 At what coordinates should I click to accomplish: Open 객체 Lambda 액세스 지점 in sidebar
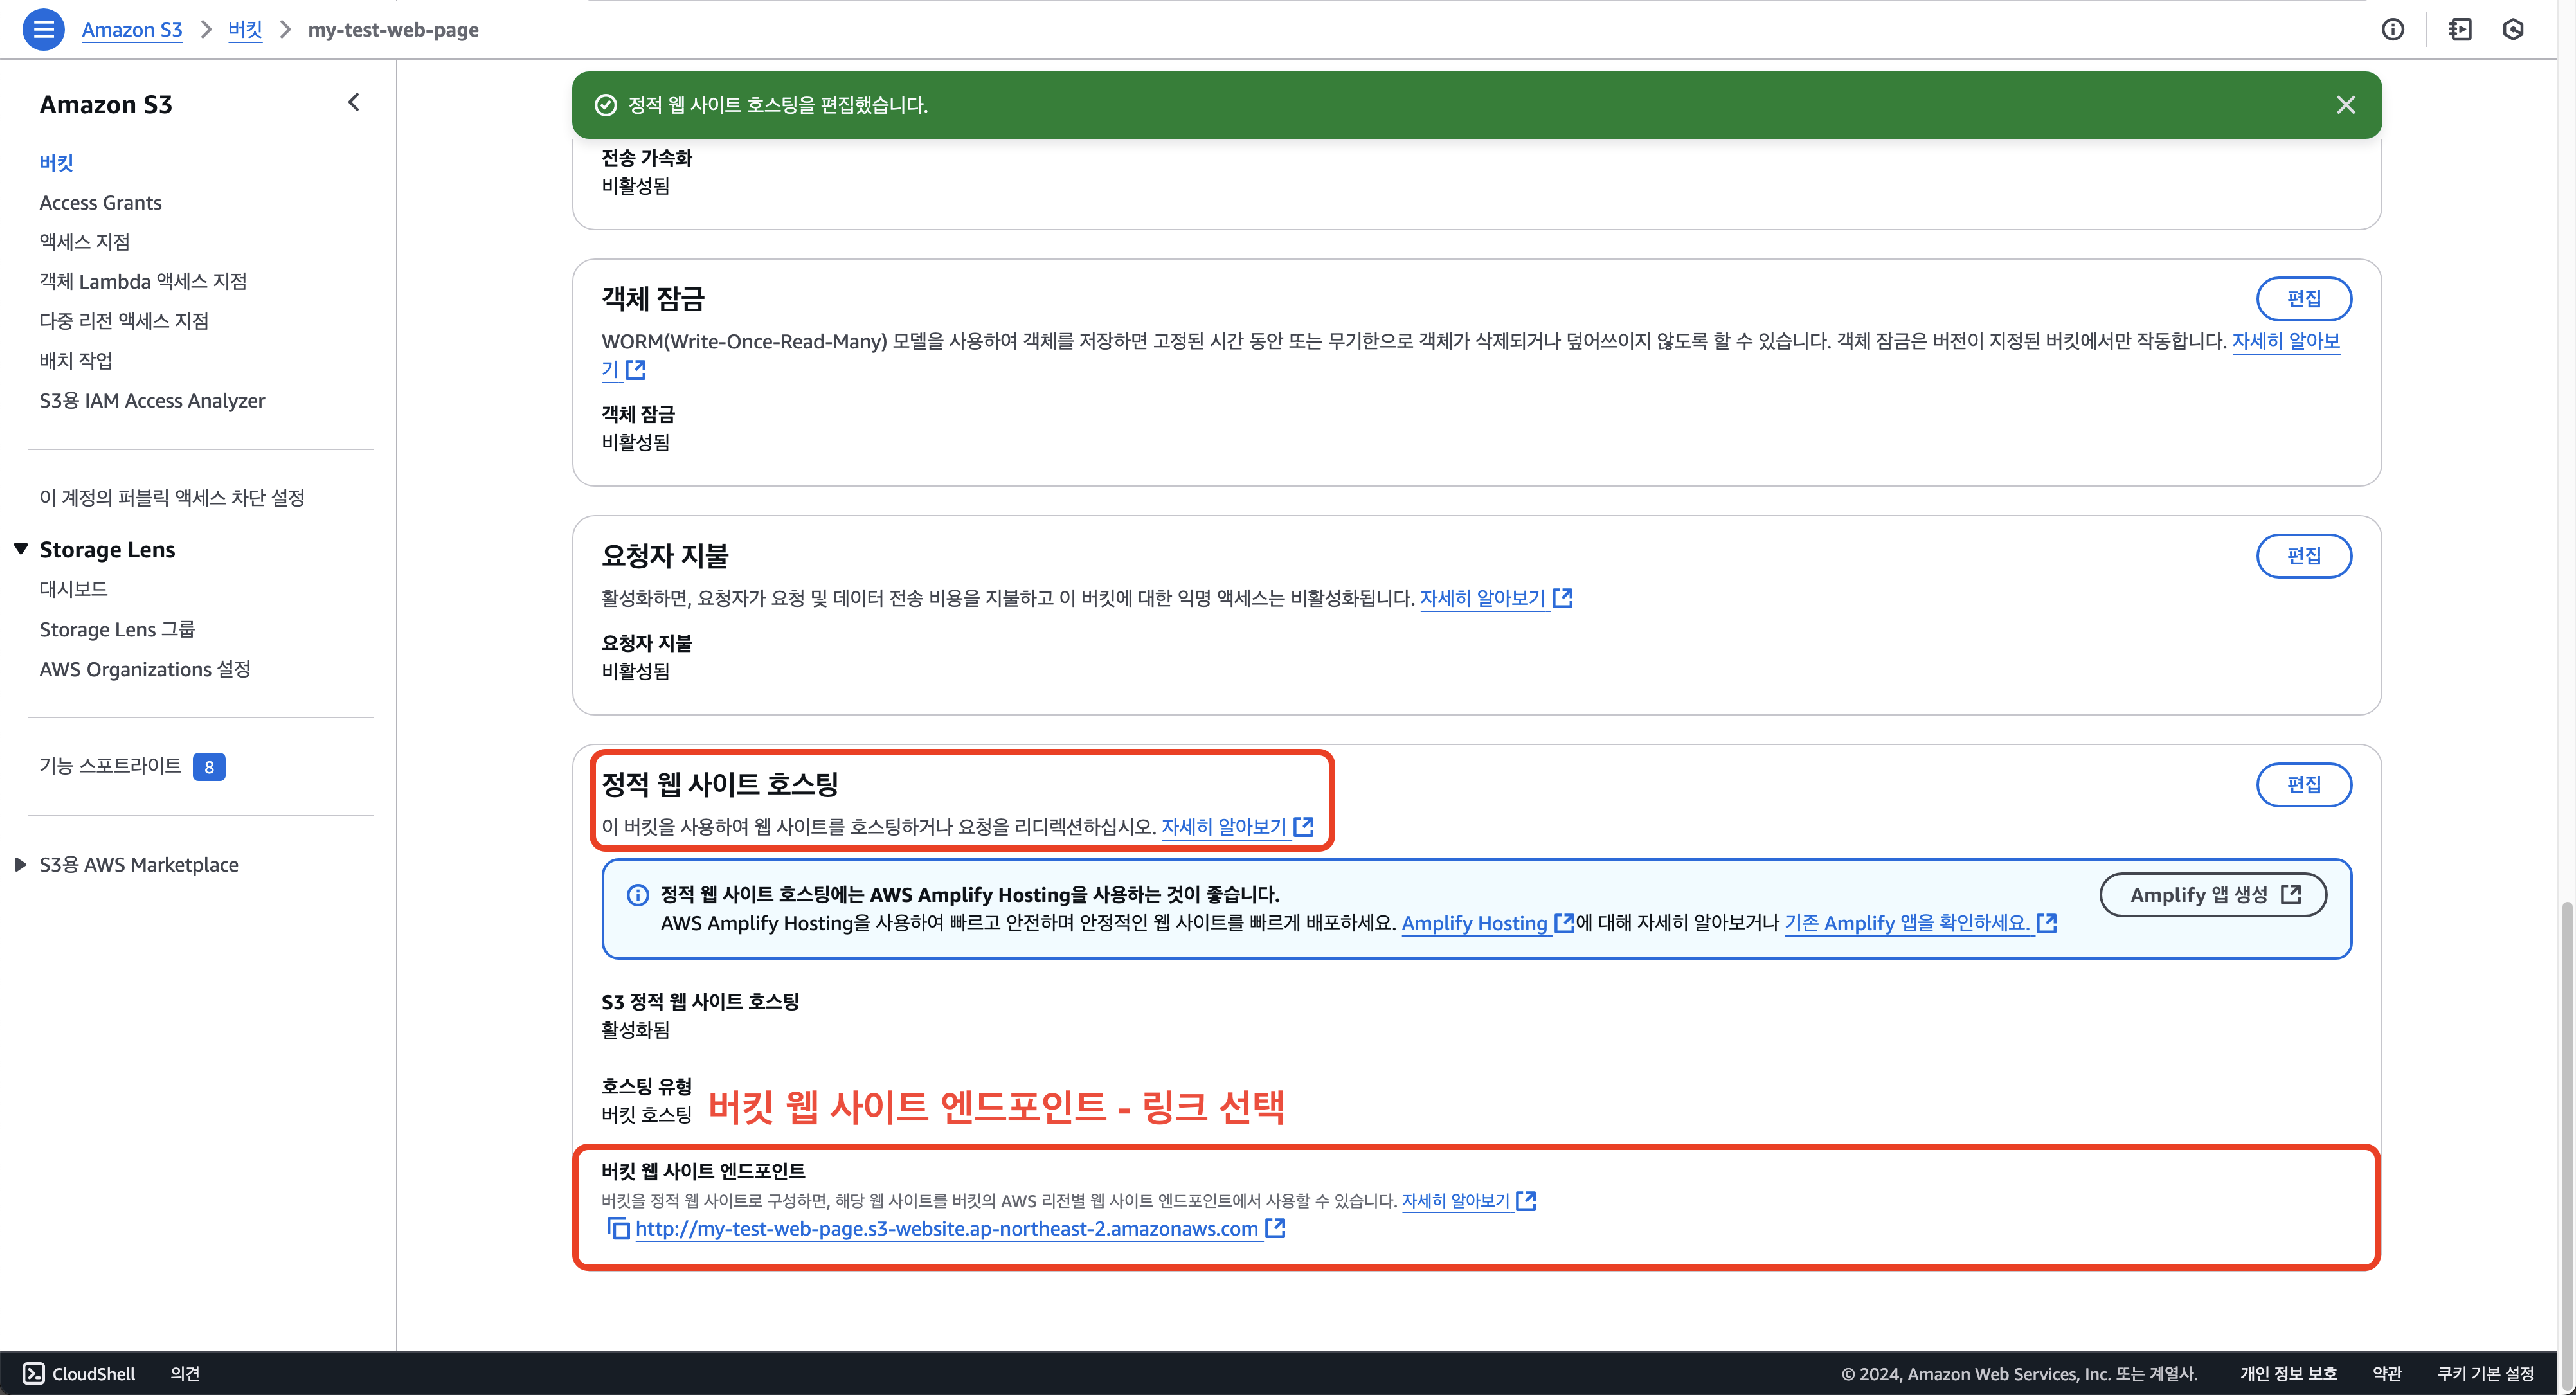143,281
